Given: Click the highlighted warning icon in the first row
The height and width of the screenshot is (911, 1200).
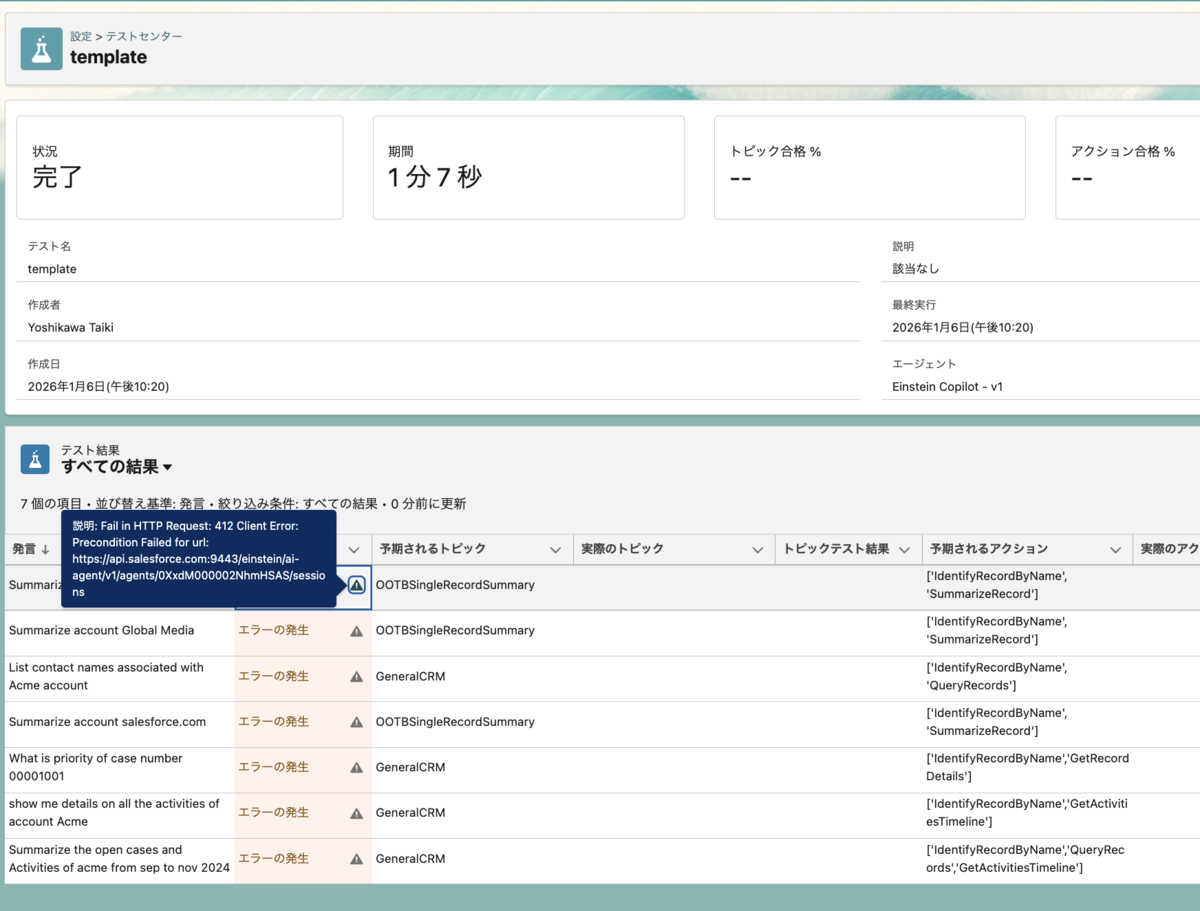Looking at the screenshot, I should 357,585.
